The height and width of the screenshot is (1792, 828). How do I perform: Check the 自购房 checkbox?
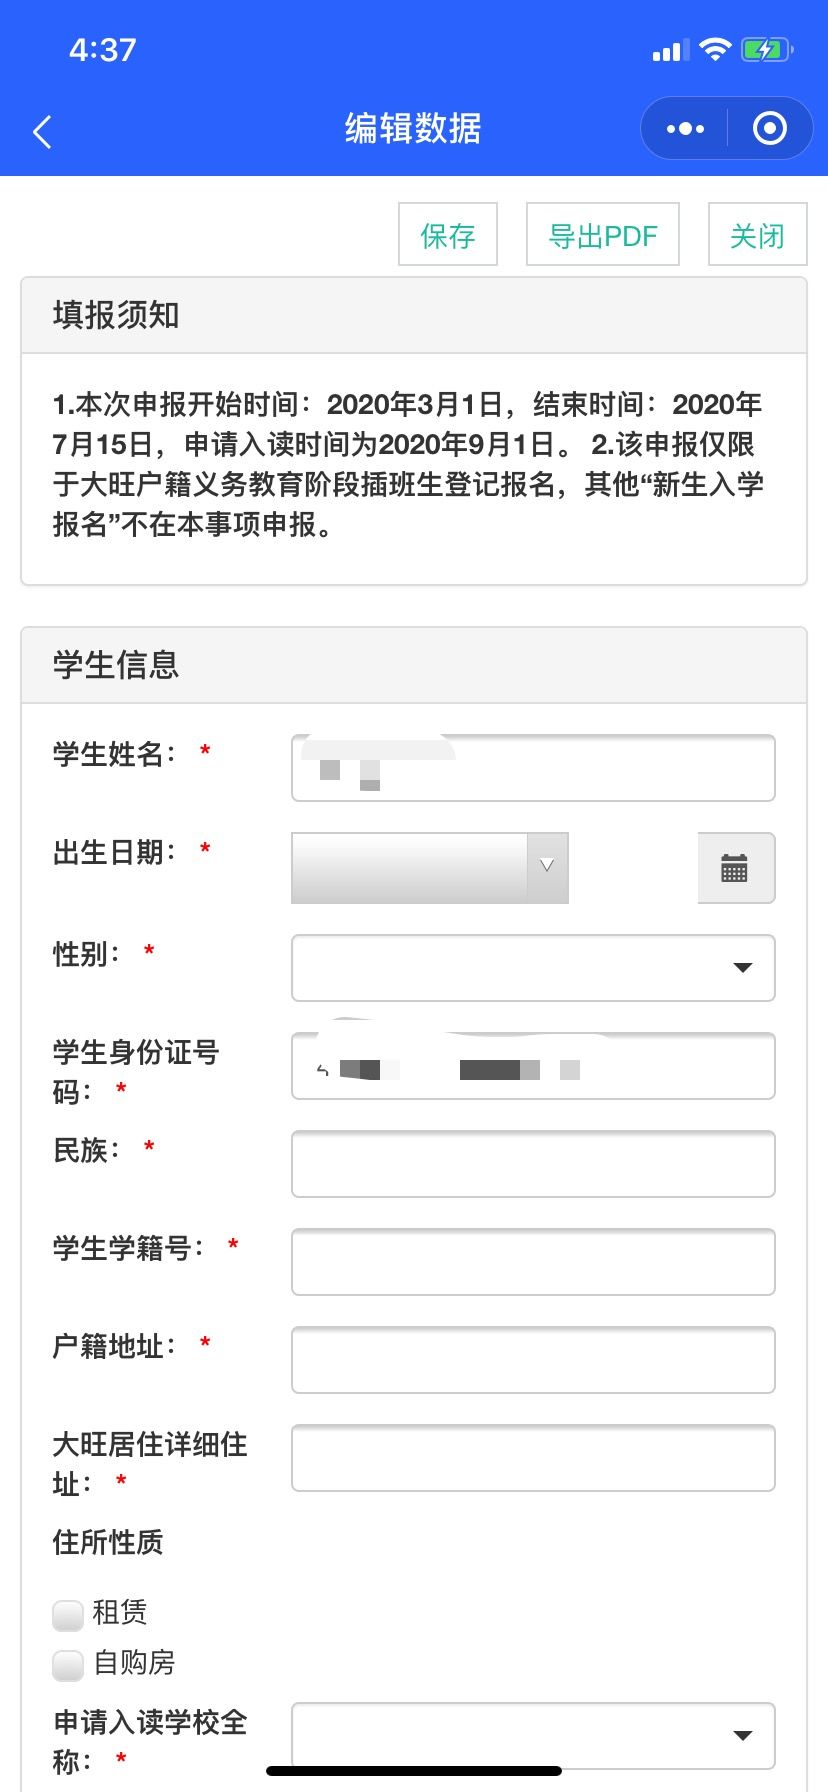(x=68, y=1665)
